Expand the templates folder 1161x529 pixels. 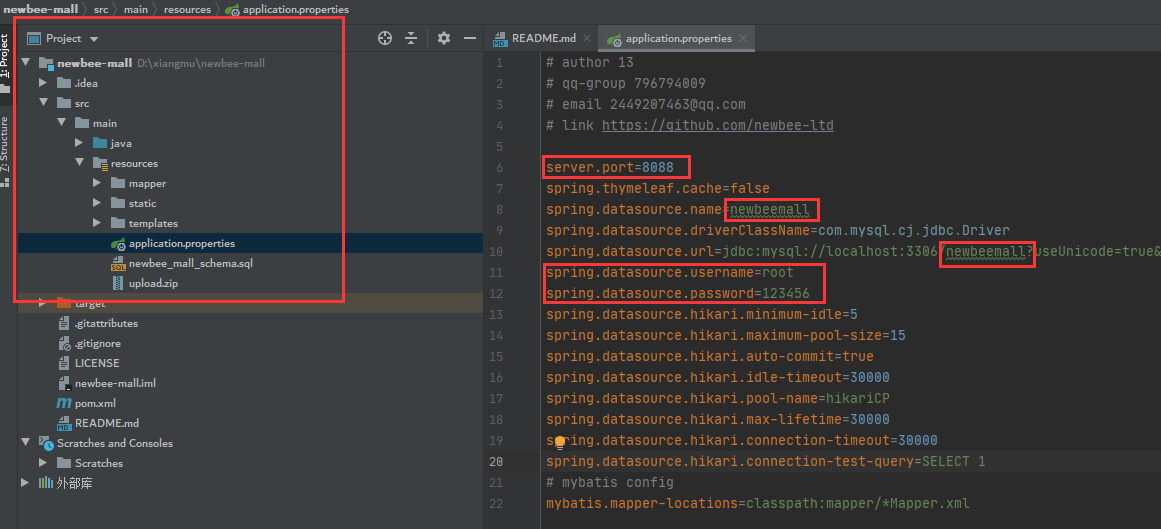97,223
